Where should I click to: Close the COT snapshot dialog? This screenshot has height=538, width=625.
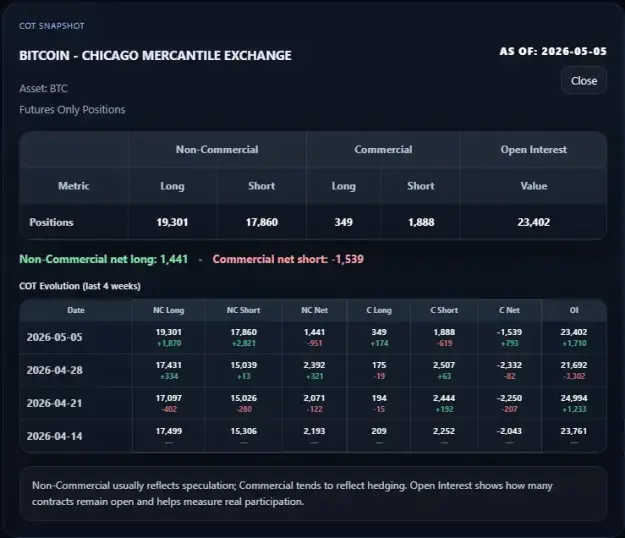pos(584,81)
